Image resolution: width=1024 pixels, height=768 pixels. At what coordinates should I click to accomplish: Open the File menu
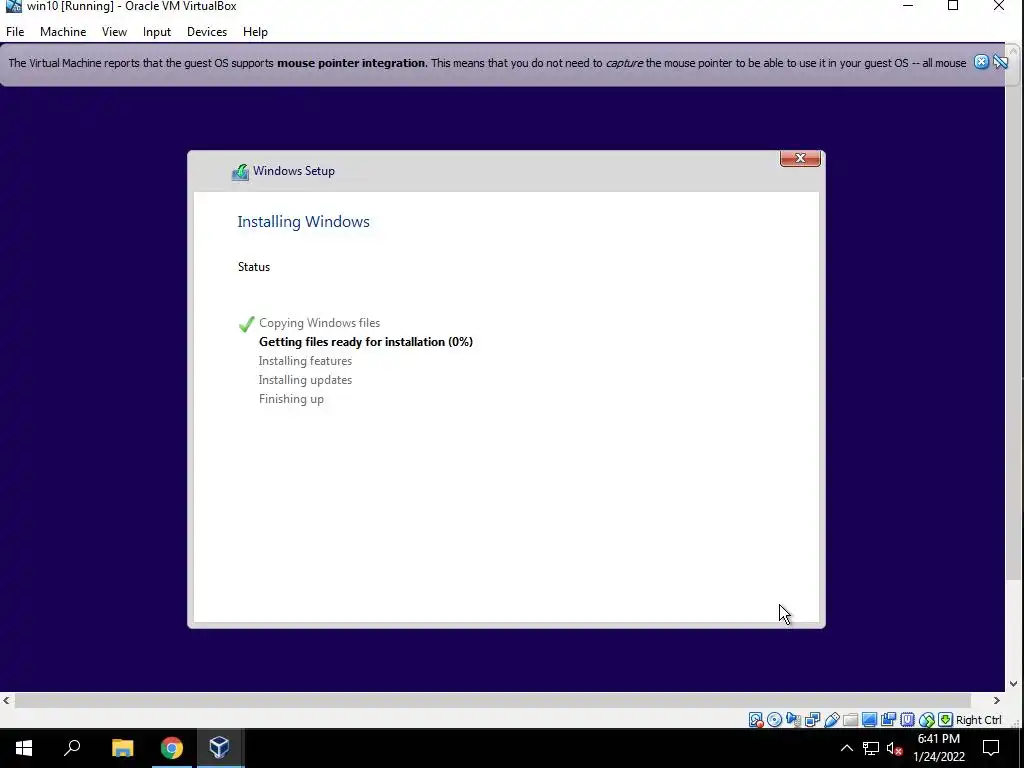tap(15, 32)
